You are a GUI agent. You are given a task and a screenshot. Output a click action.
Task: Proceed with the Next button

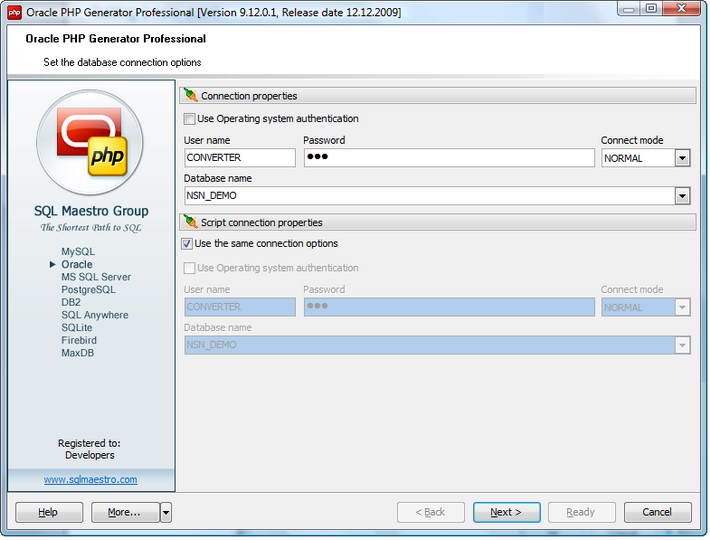[x=507, y=512]
